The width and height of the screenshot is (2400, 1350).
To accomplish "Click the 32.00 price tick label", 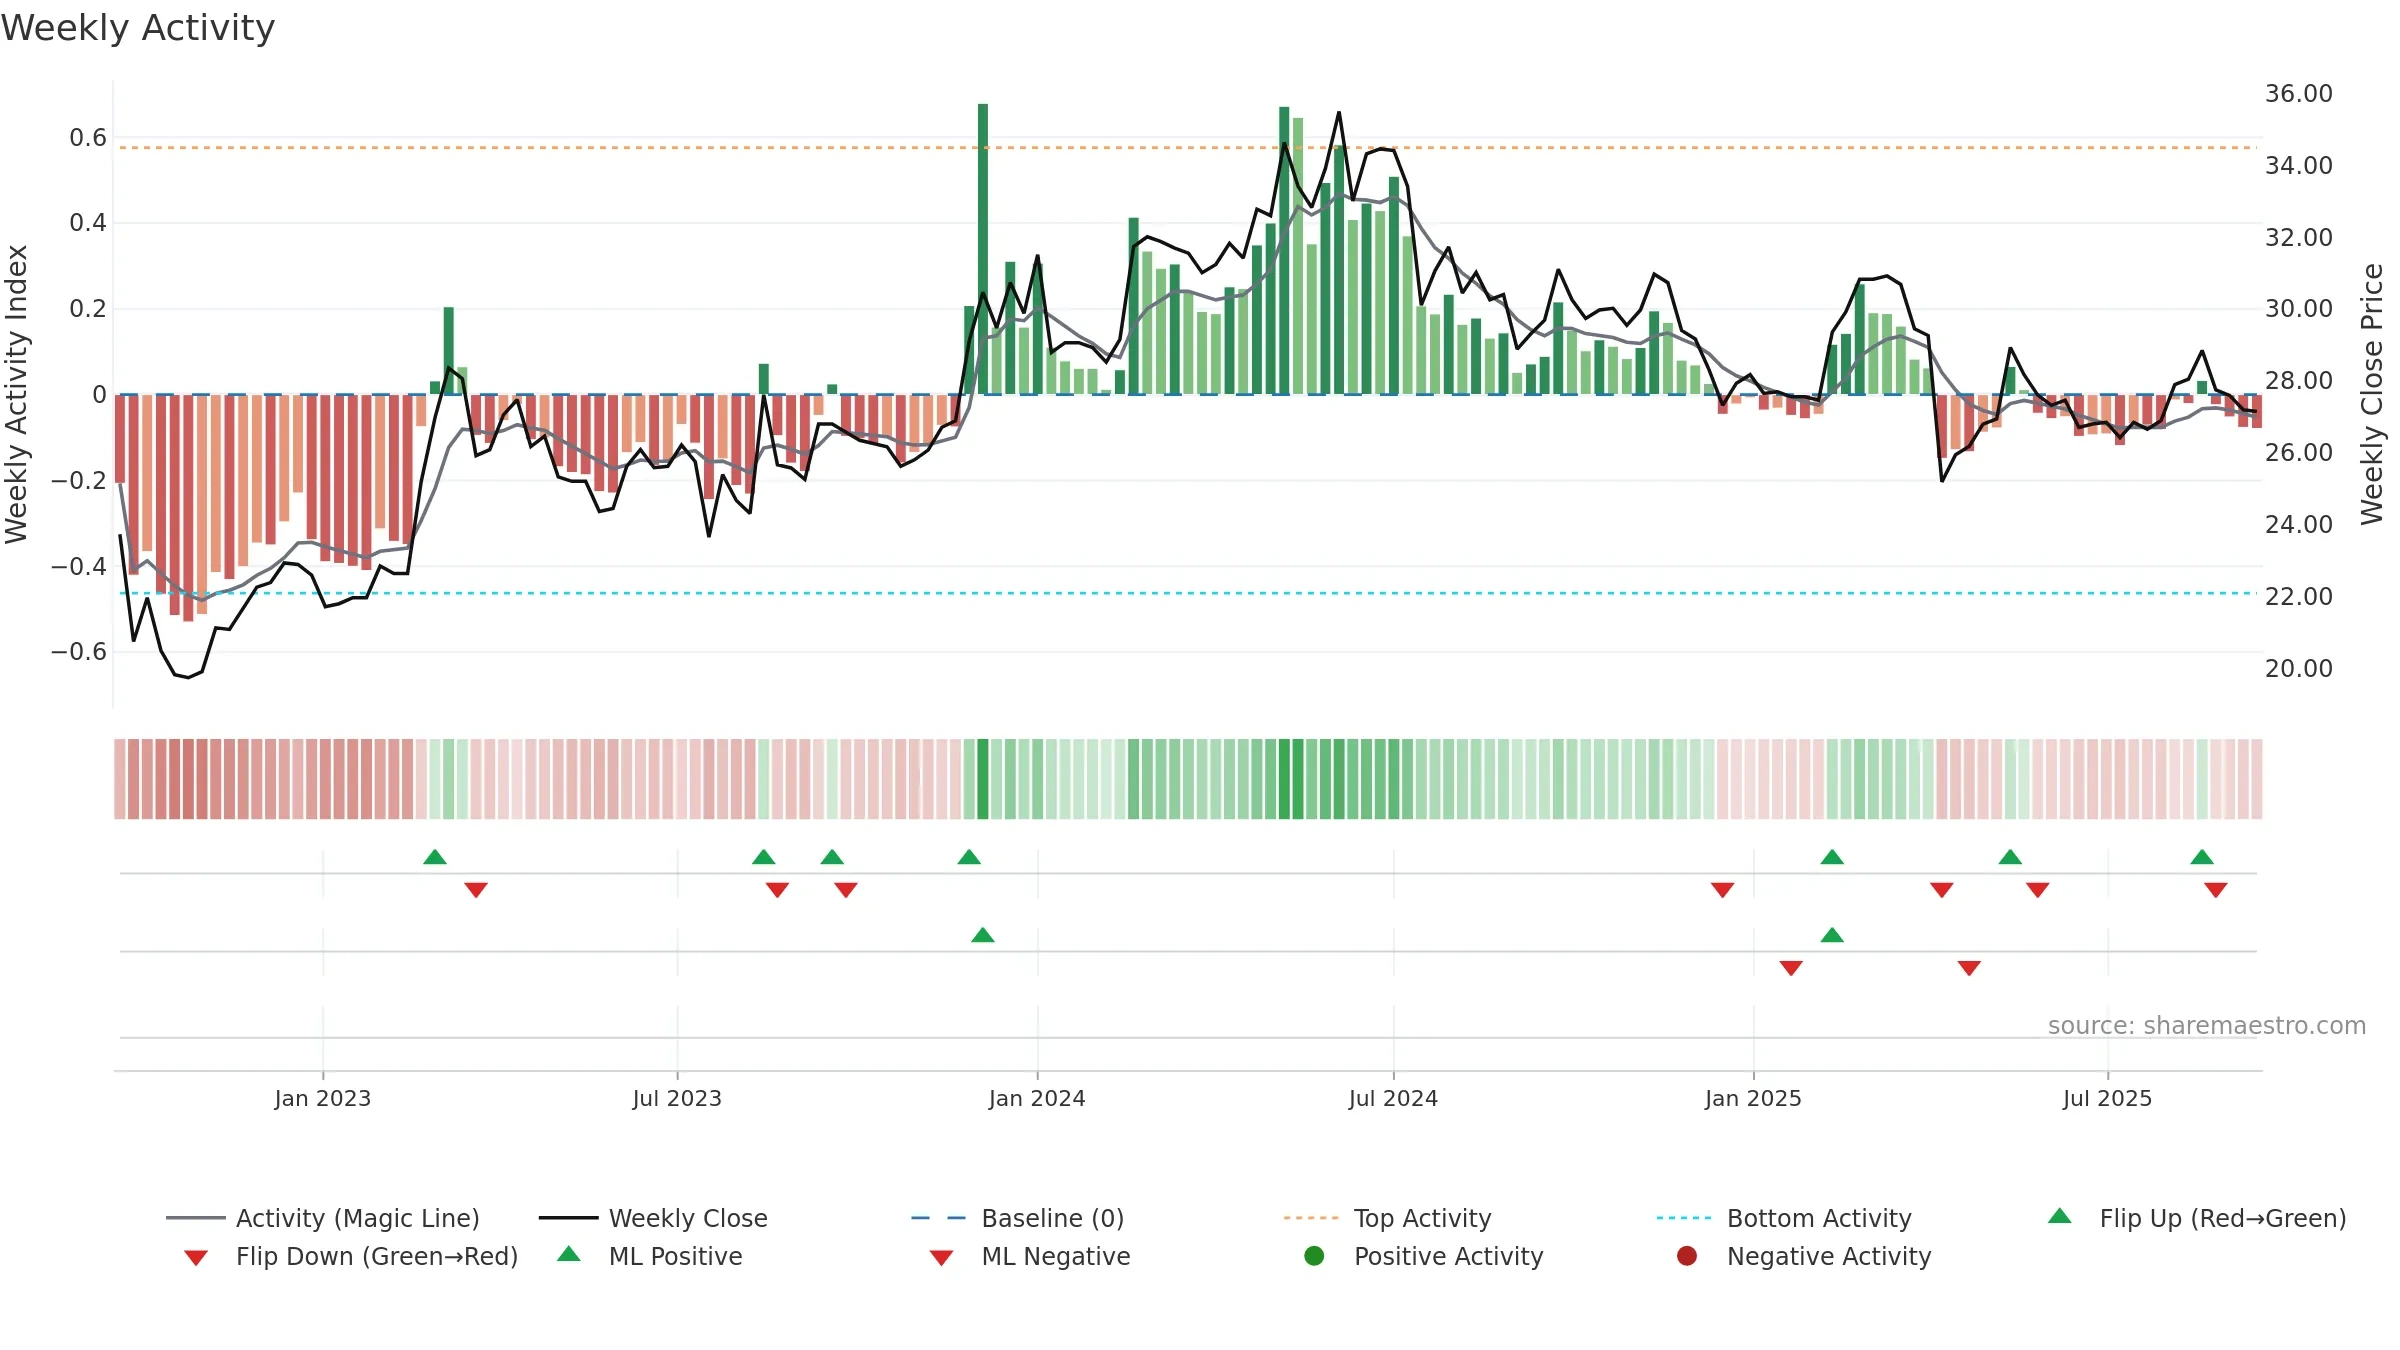I will click(2299, 238).
